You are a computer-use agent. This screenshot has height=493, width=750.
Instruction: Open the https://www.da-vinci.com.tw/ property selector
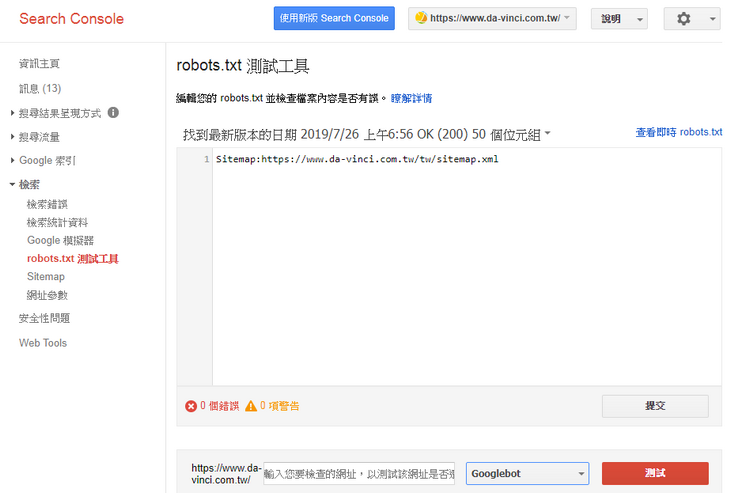click(492, 19)
